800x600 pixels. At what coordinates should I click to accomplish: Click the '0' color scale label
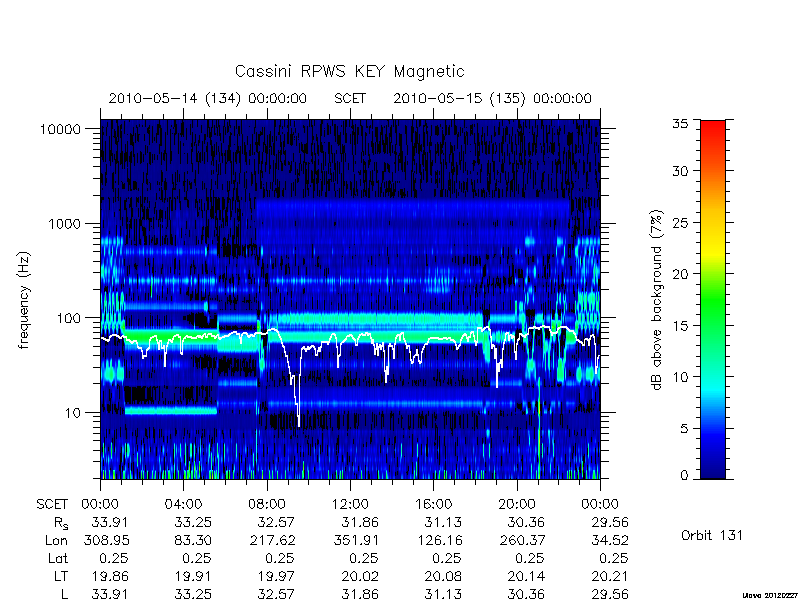point(684,476)
